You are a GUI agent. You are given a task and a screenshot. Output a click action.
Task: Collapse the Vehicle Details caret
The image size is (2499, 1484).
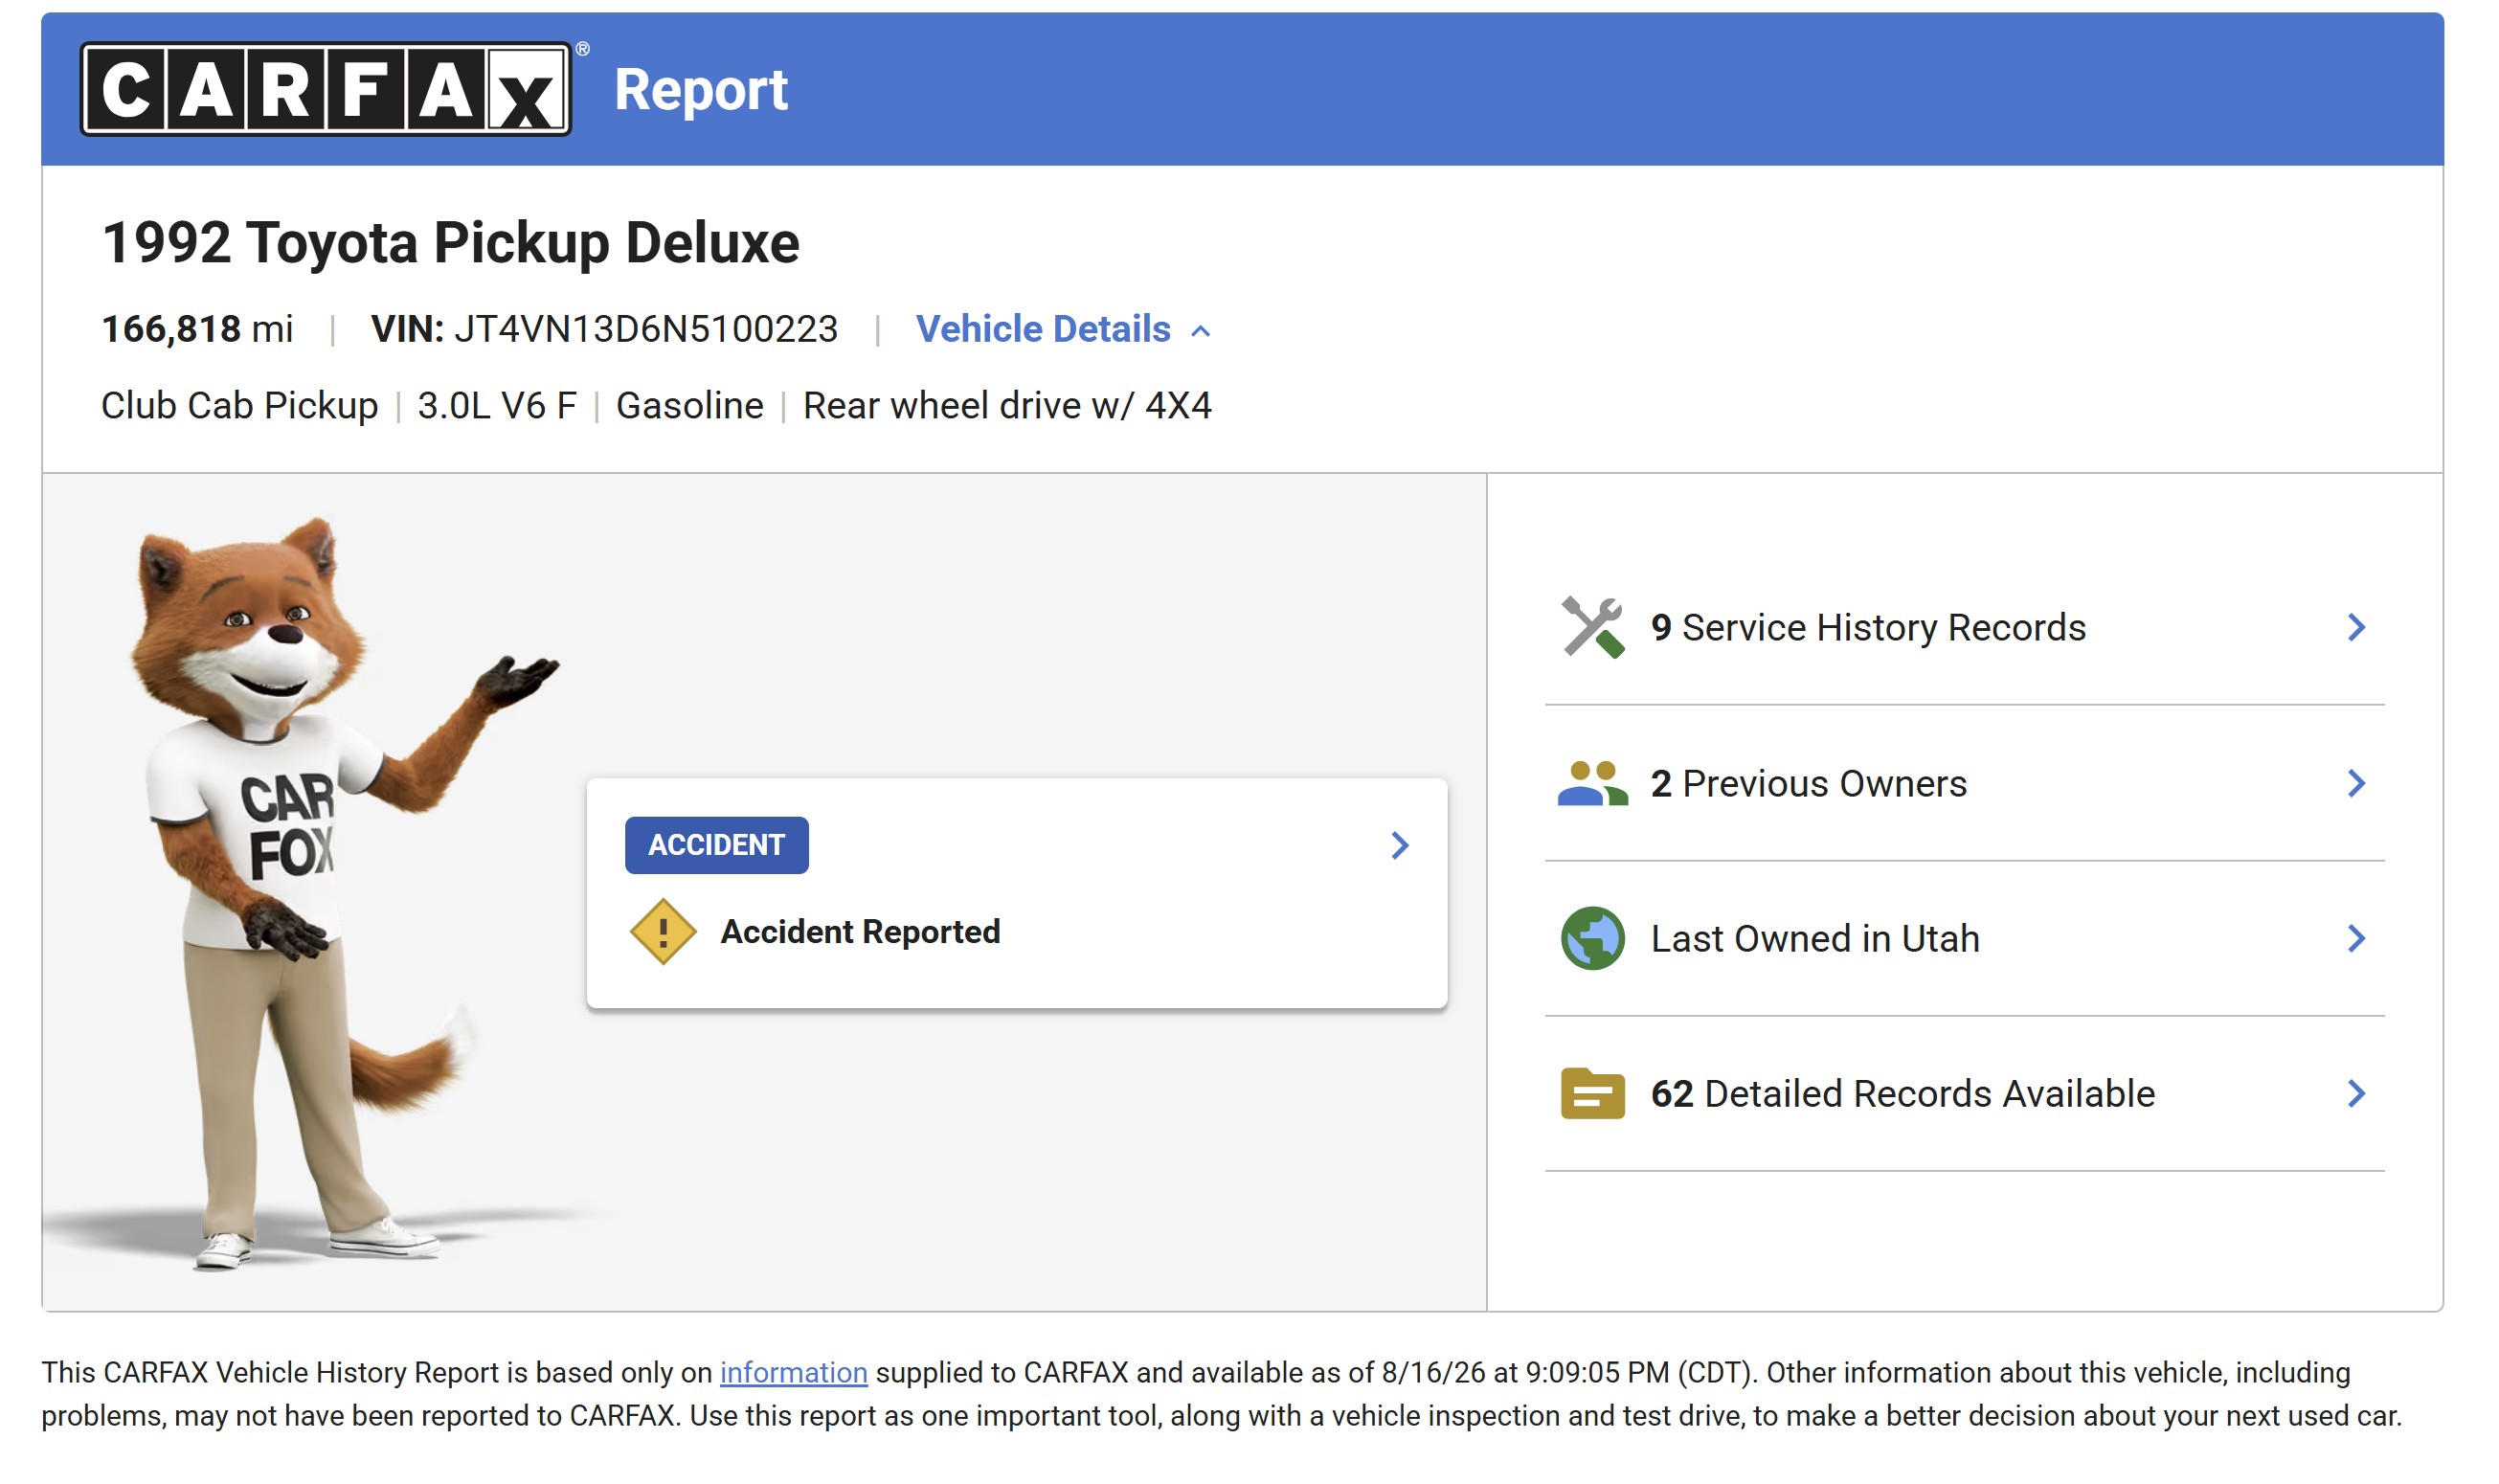coord(1201,331)
